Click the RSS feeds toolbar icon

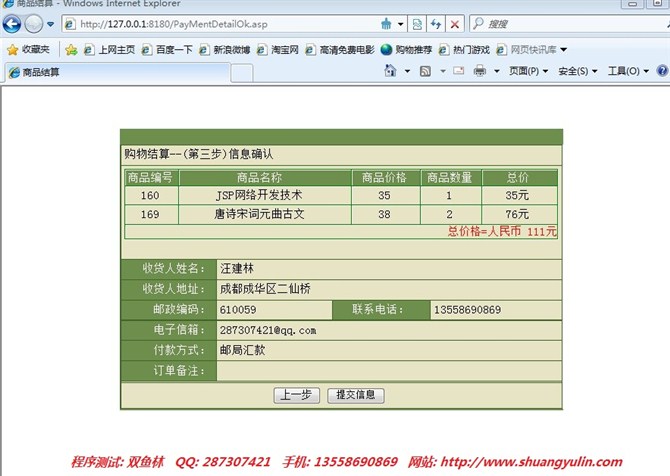point(426,71)
